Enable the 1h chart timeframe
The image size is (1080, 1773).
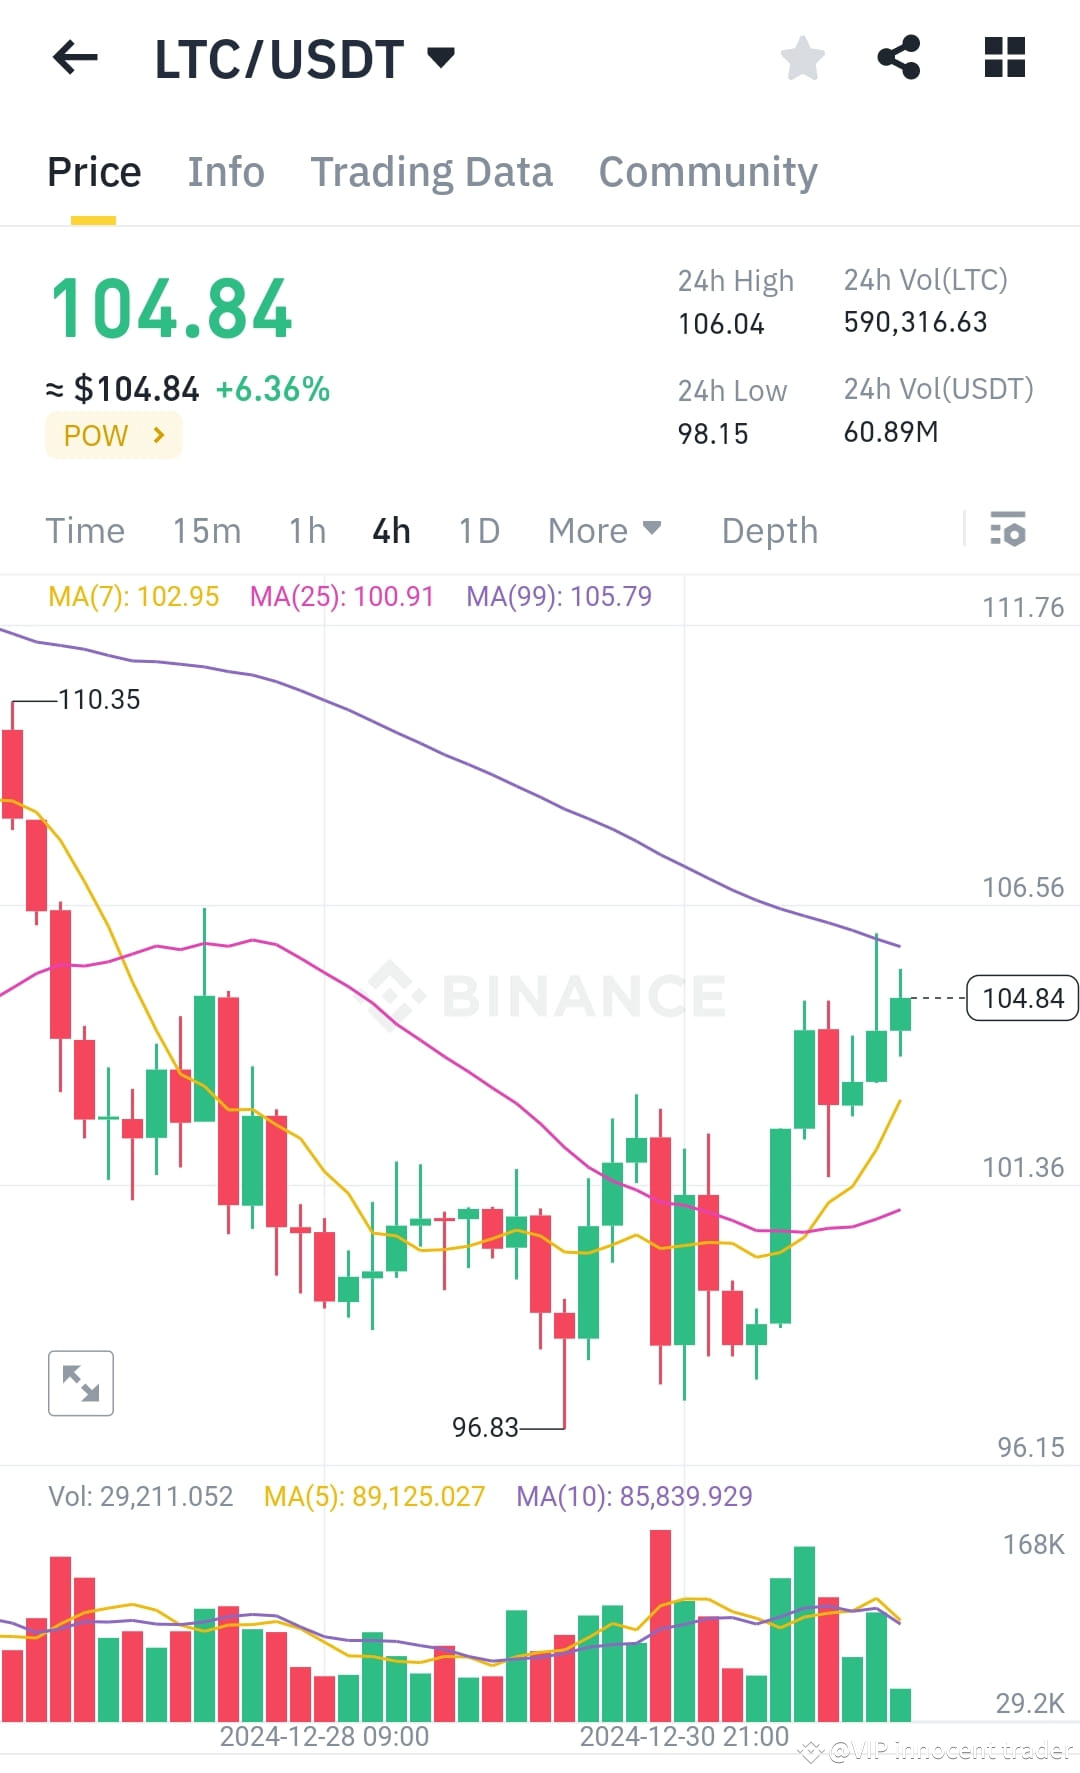(306, 530)
